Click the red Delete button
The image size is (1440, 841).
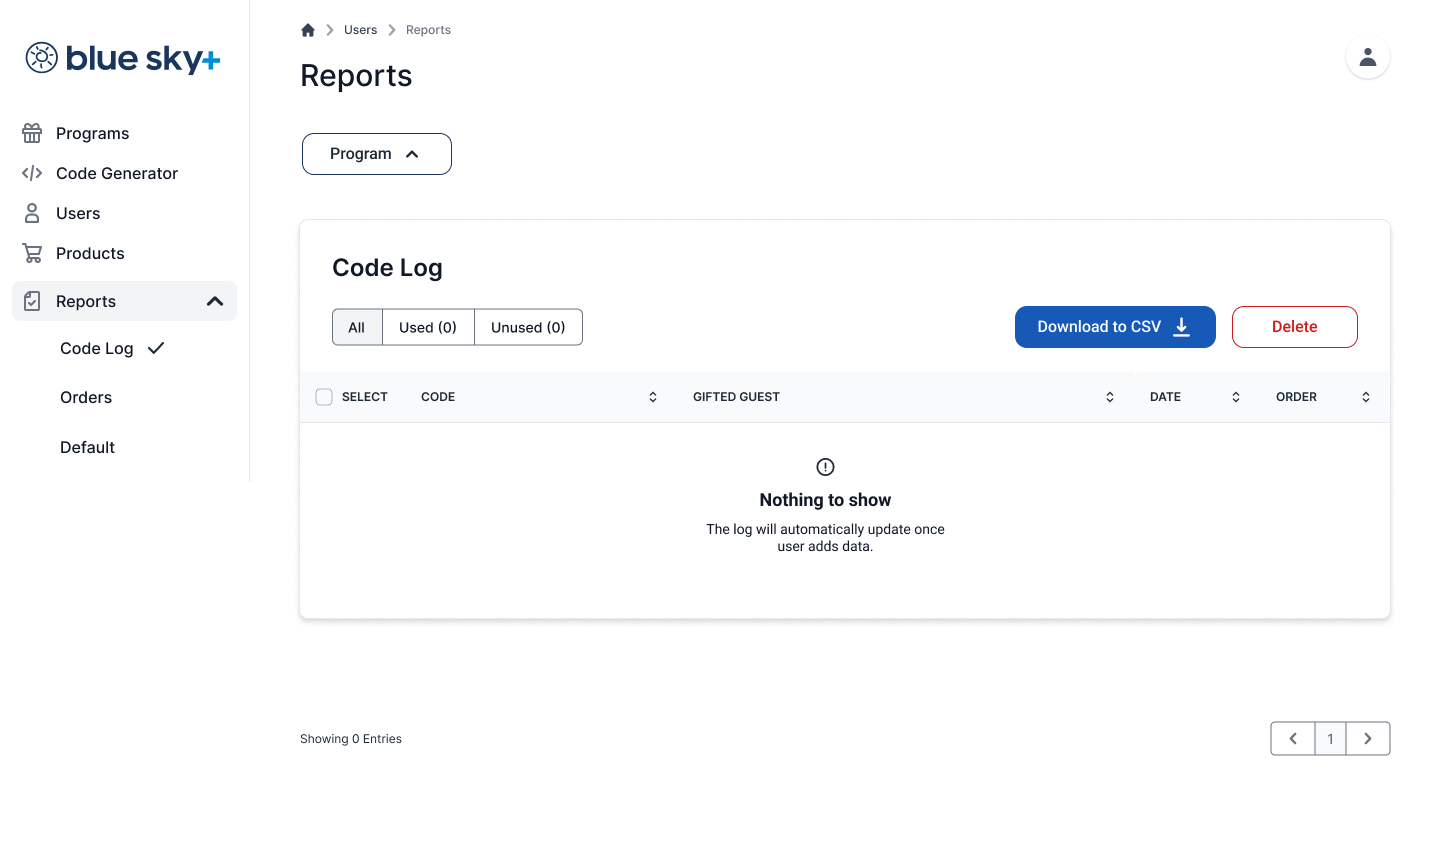tap(1294, 327)
